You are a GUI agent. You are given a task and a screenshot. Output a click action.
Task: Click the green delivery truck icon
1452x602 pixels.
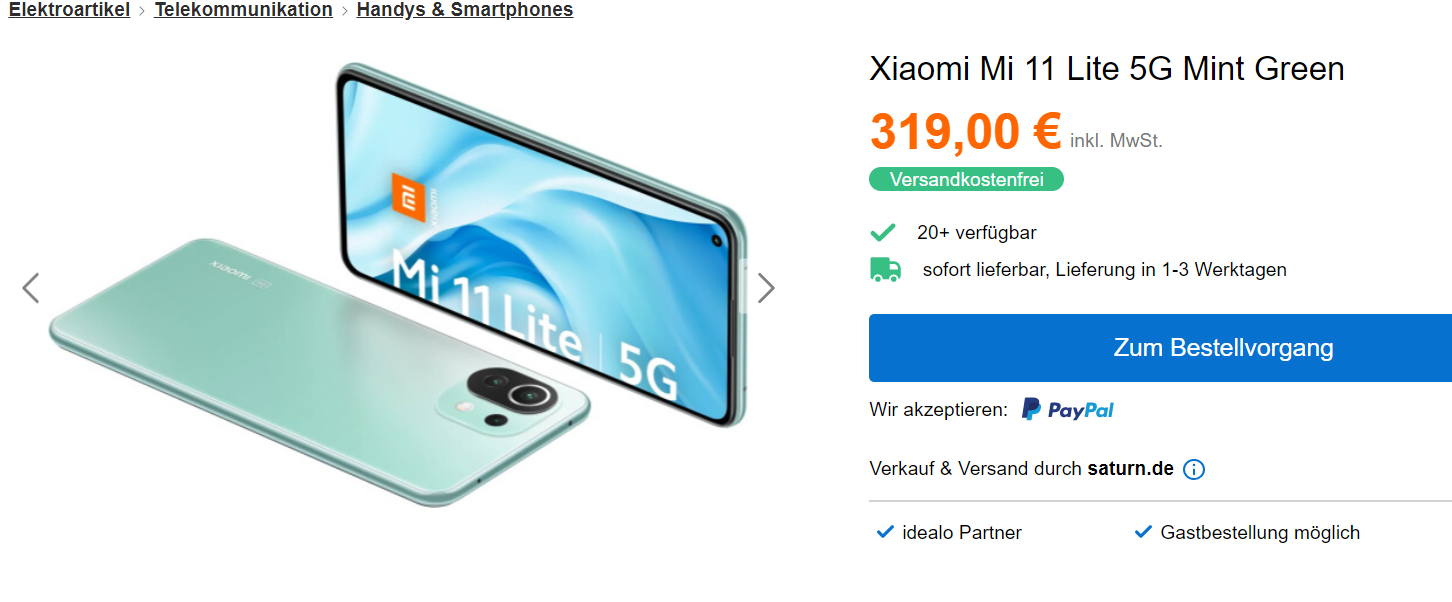(885, 269)
